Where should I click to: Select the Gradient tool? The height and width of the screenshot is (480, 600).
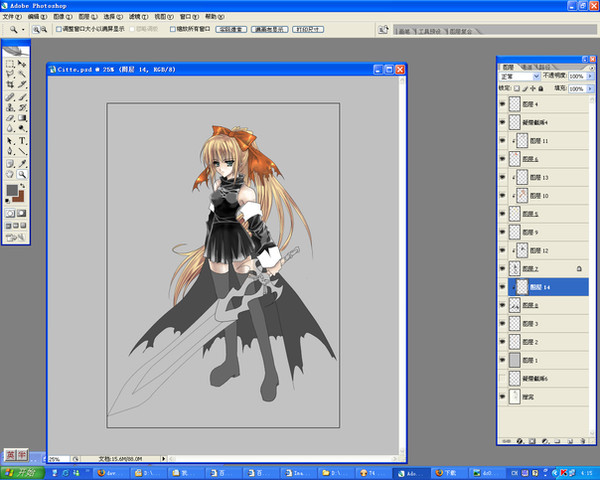coord(22,118)
